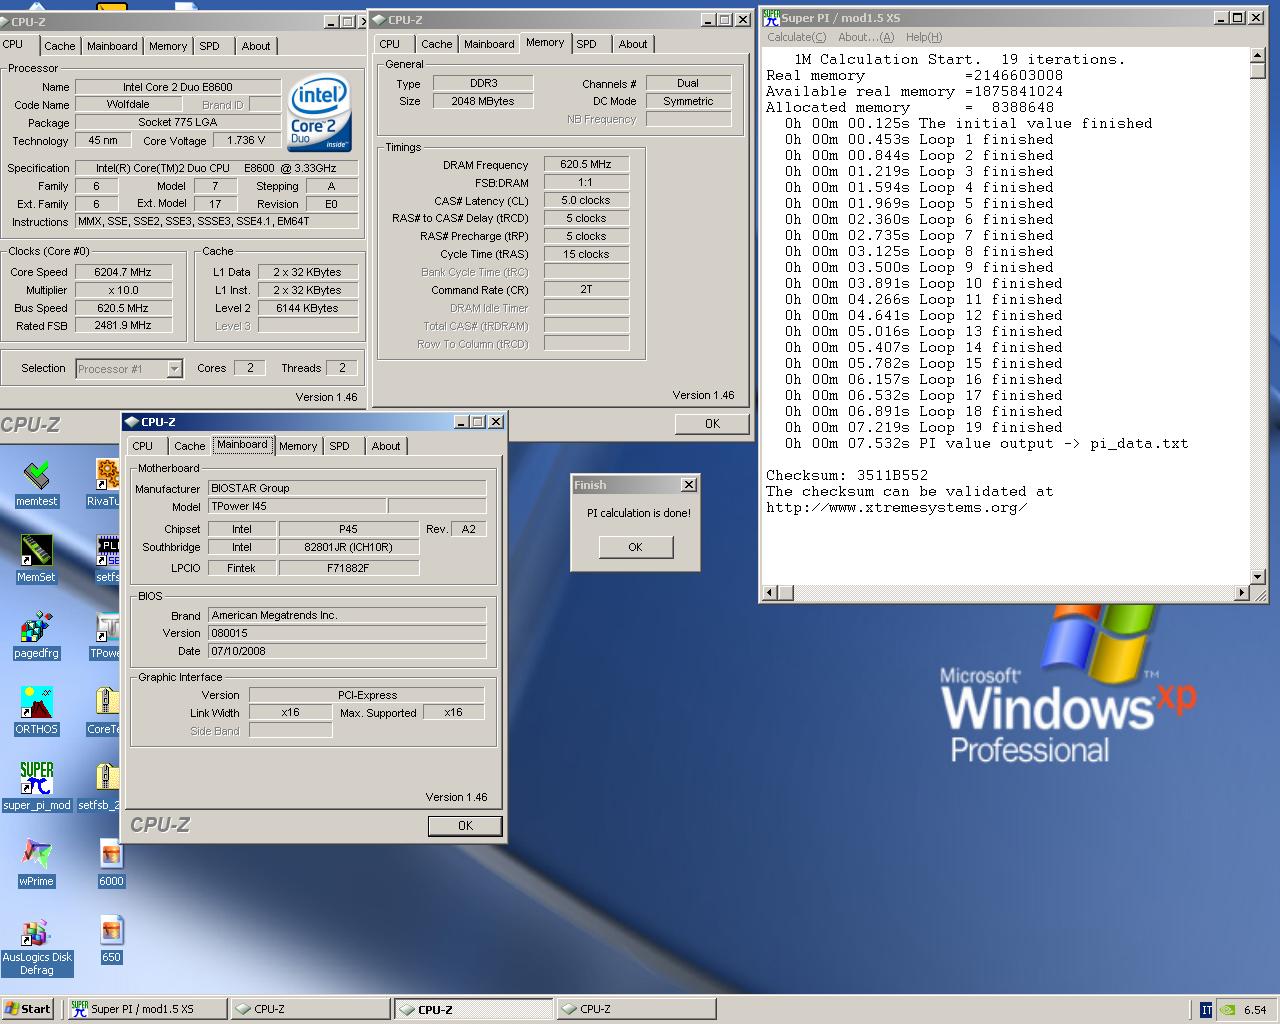The width and height of the screenshot is (1280, 1024).
Task: Click the NVIDIA tray icon
Action: [1229, 1009]
